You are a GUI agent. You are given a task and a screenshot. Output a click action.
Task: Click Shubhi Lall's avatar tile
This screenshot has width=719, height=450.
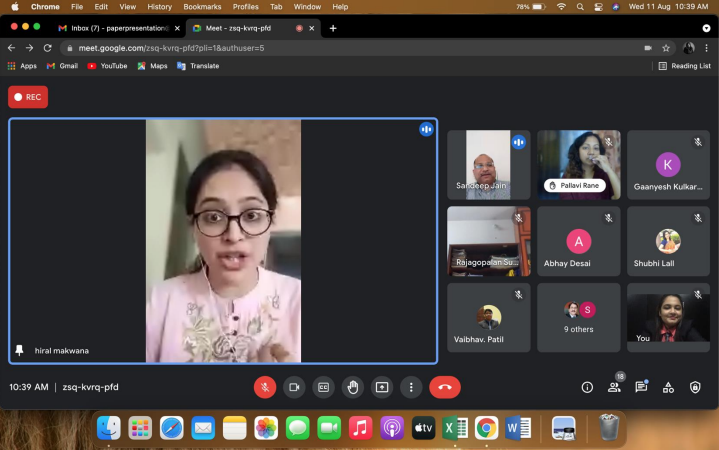[x=668, y=241]
